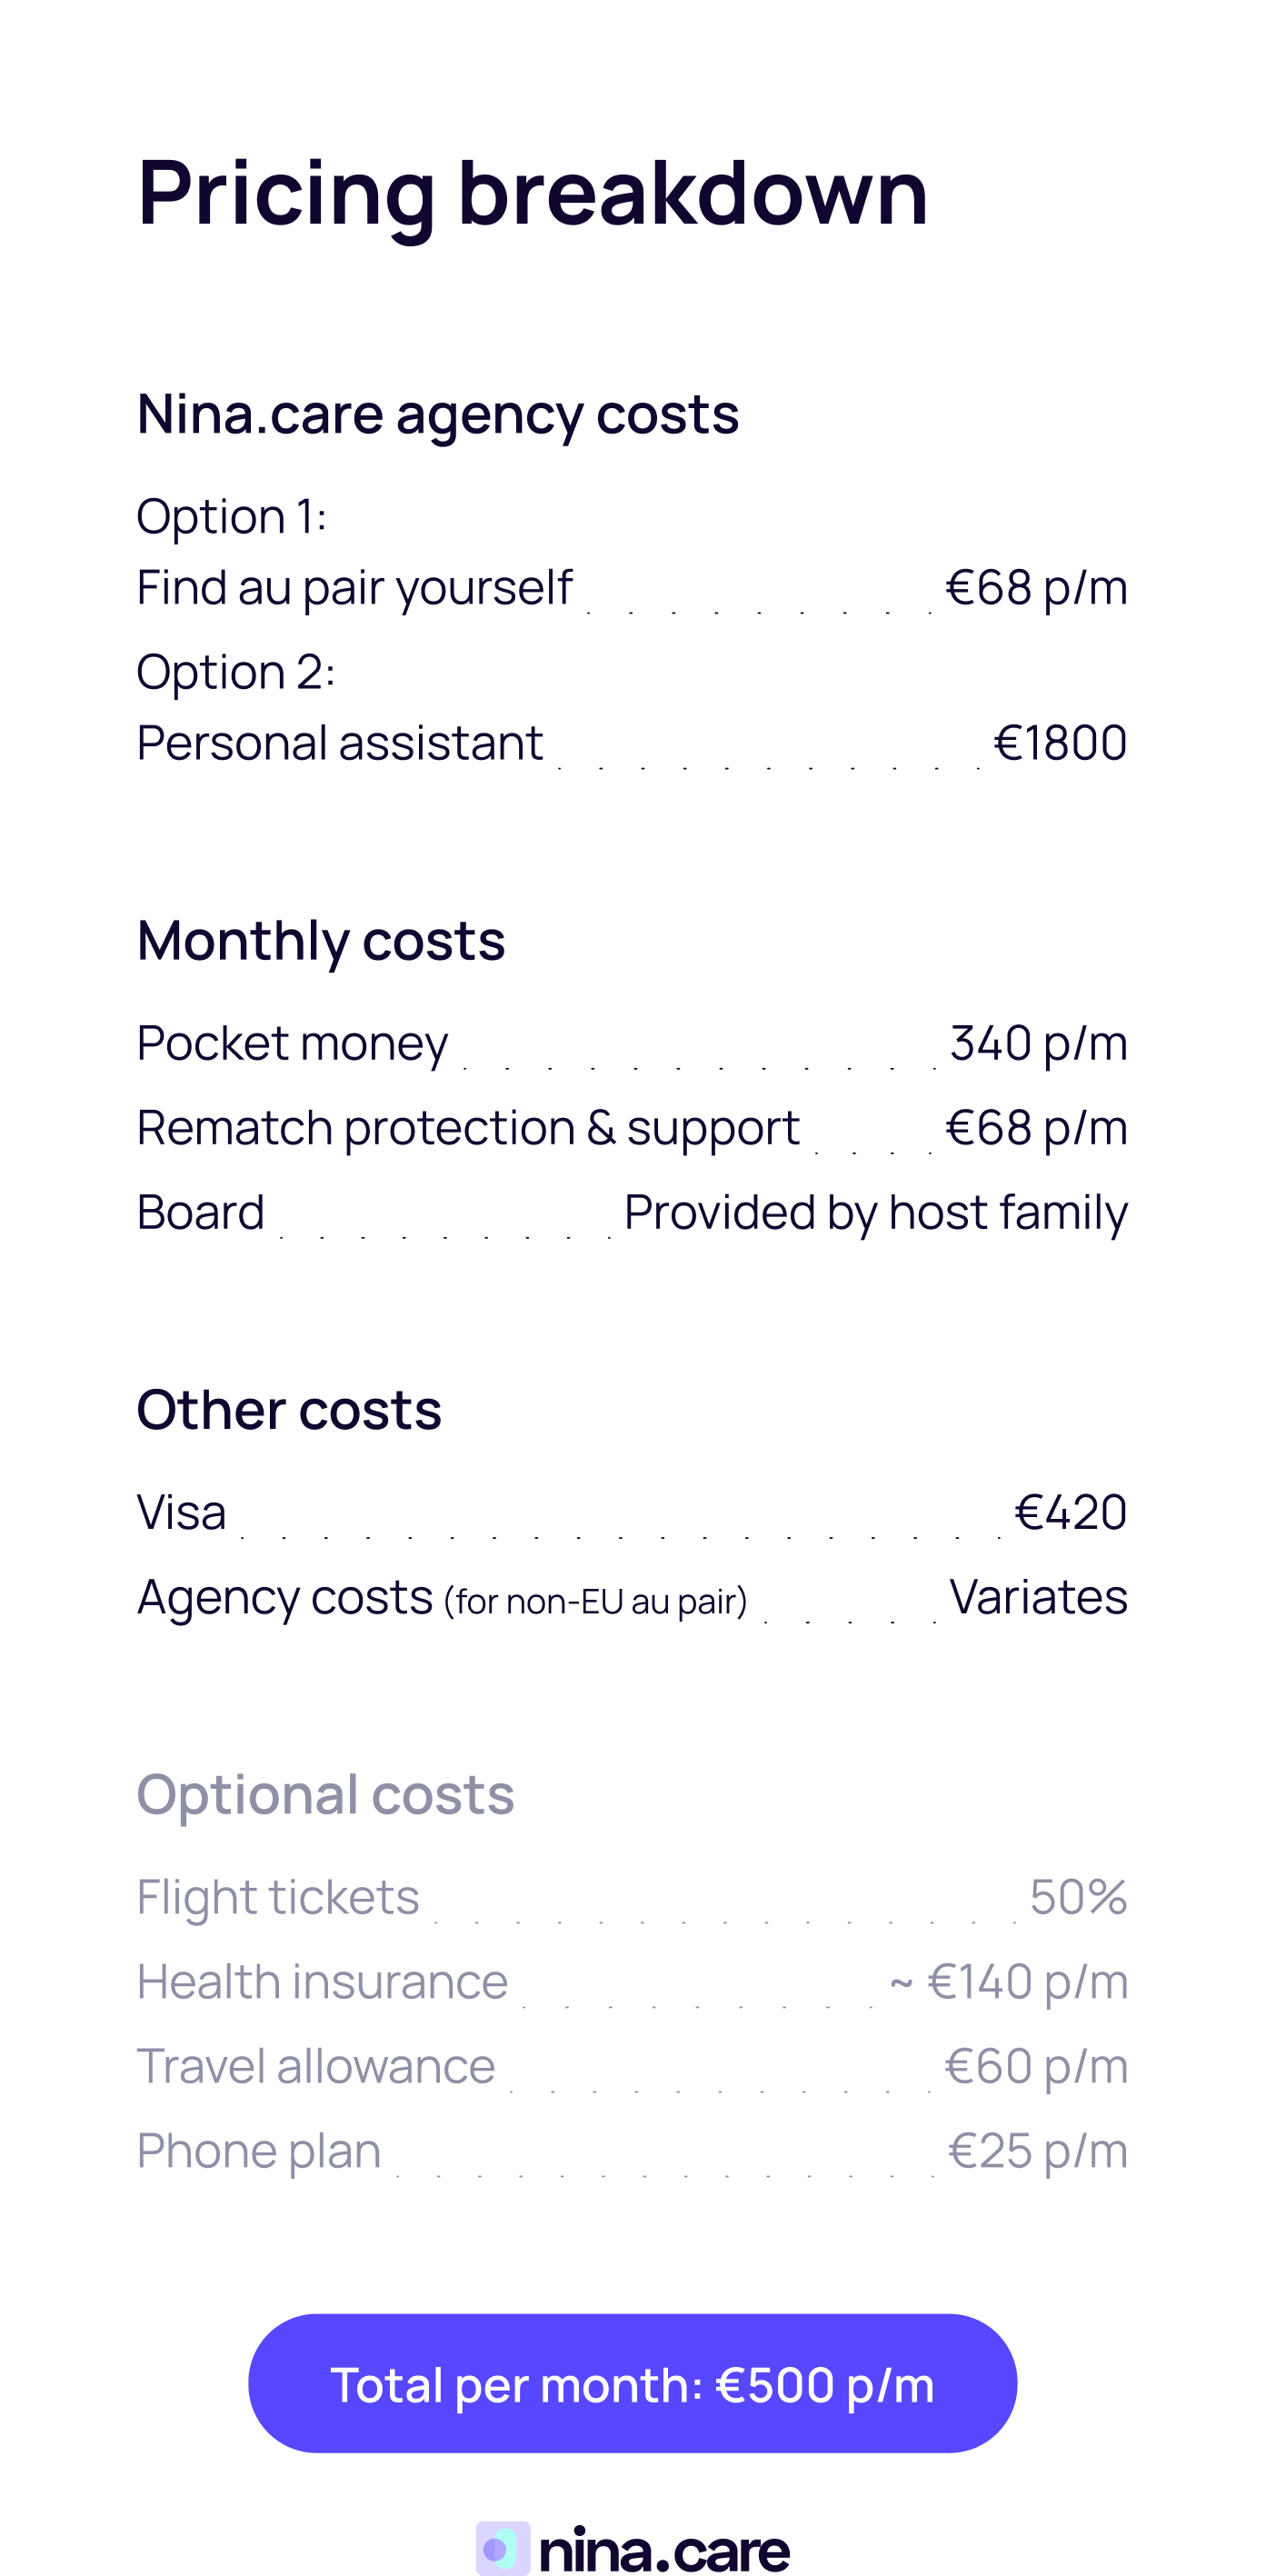Choose the Personal assistant option label
The width and height of the screenshot is (1266, 2576).
coord(339,743)
